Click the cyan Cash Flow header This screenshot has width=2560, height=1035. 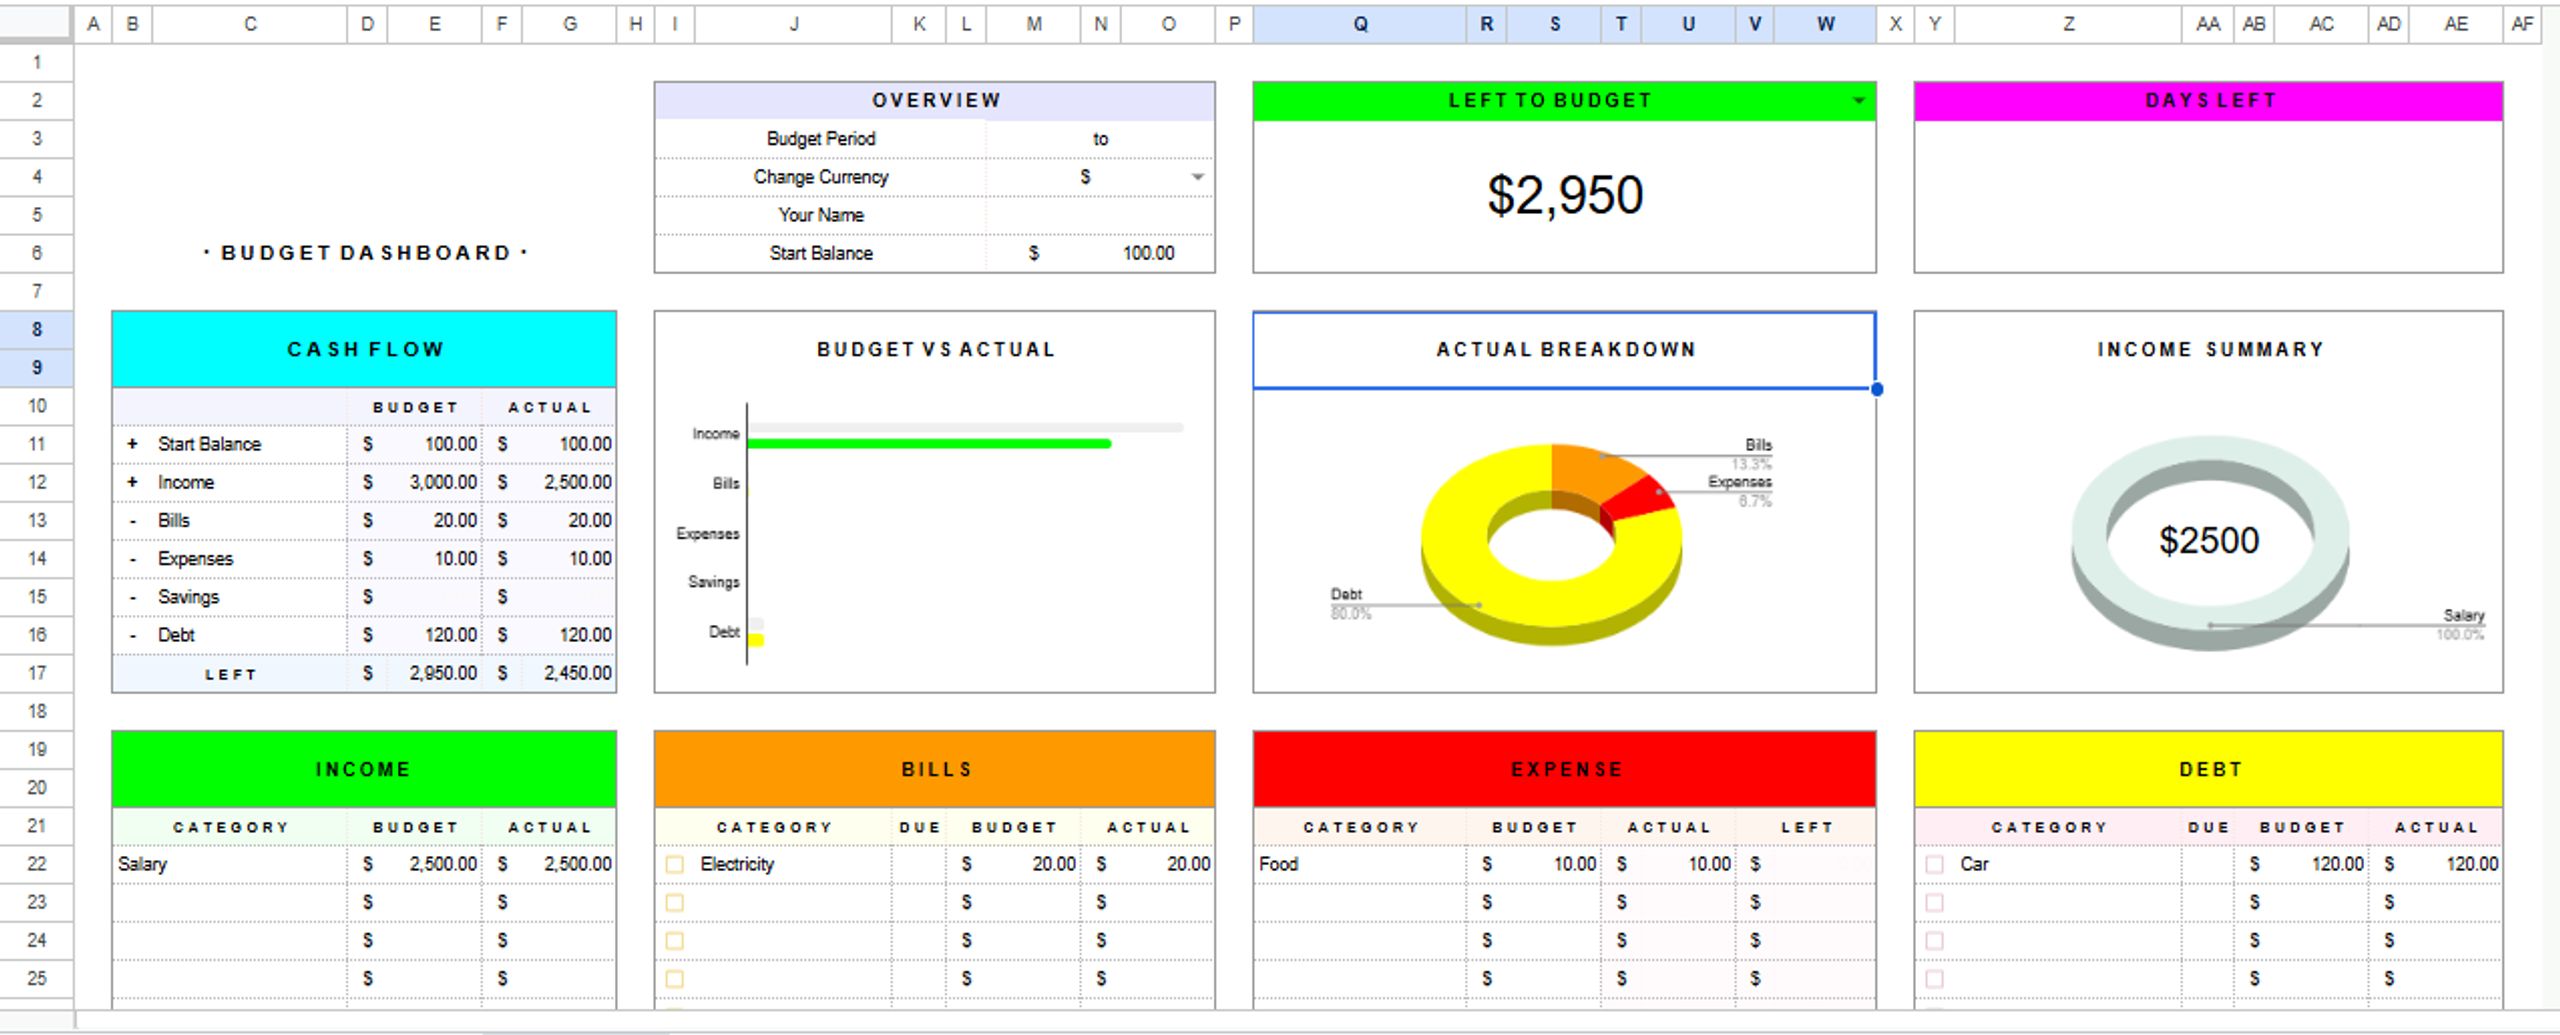click(x=364, y=349)
